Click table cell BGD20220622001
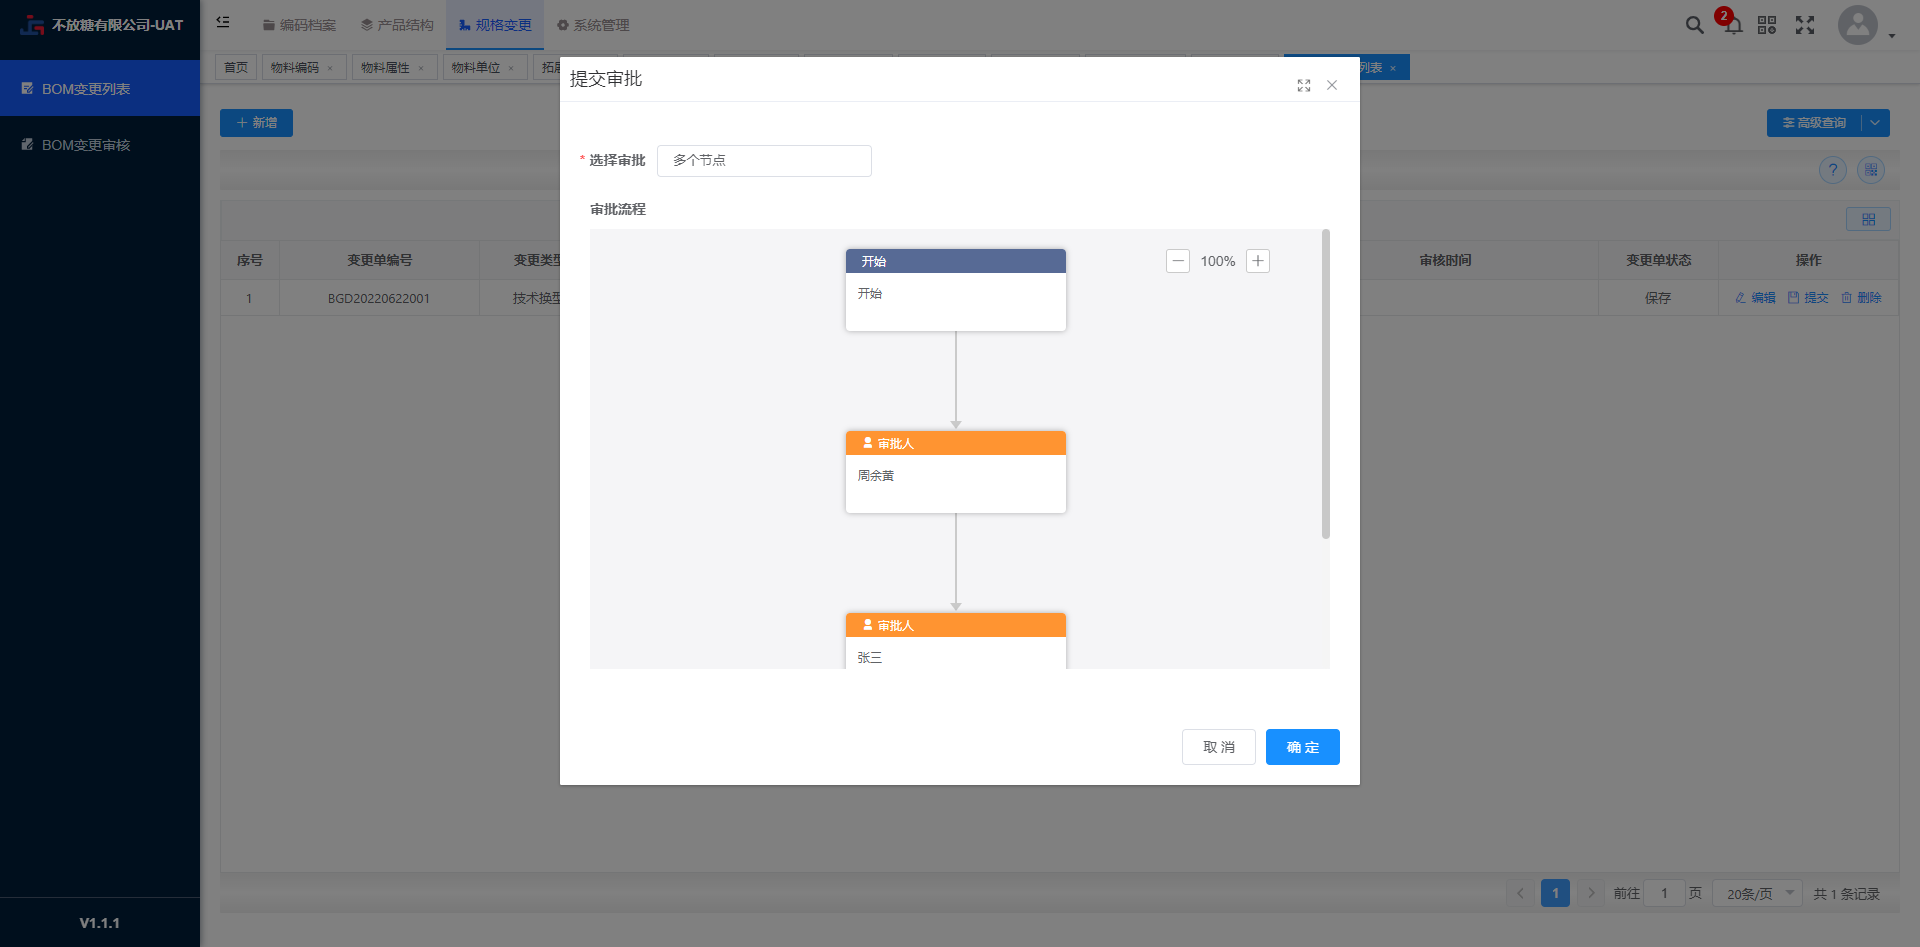This screenshot has width=1920, height=947. (379, 298)
